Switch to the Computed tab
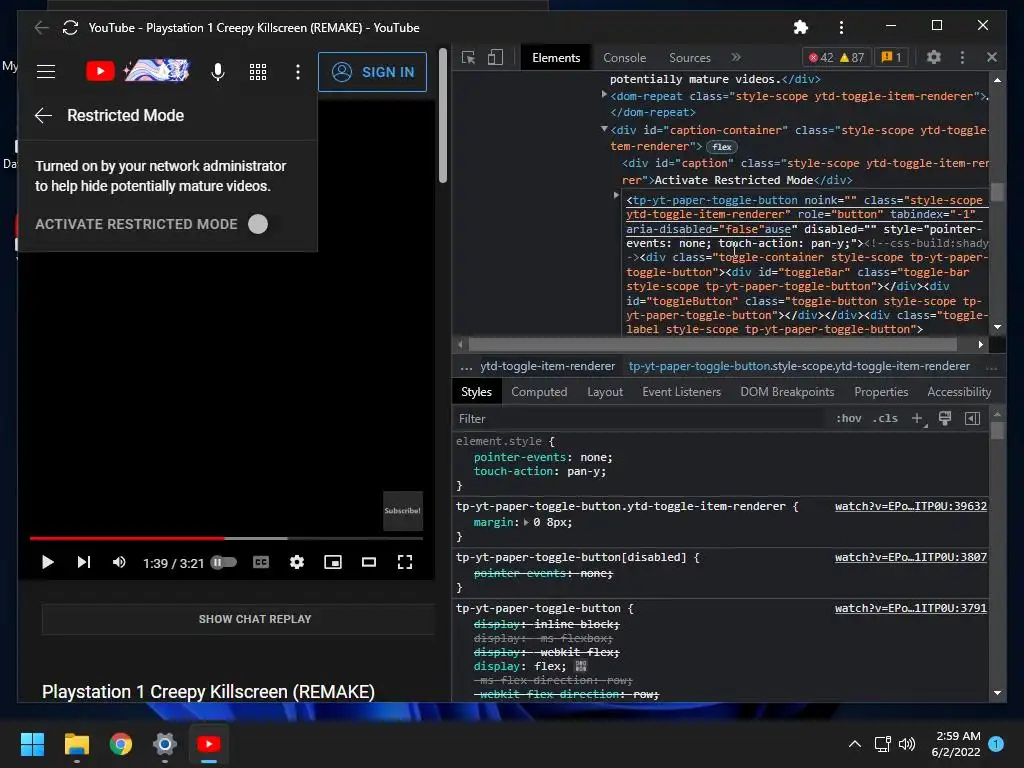Screen dimensions: 1024x768 (x=539, y=392)
